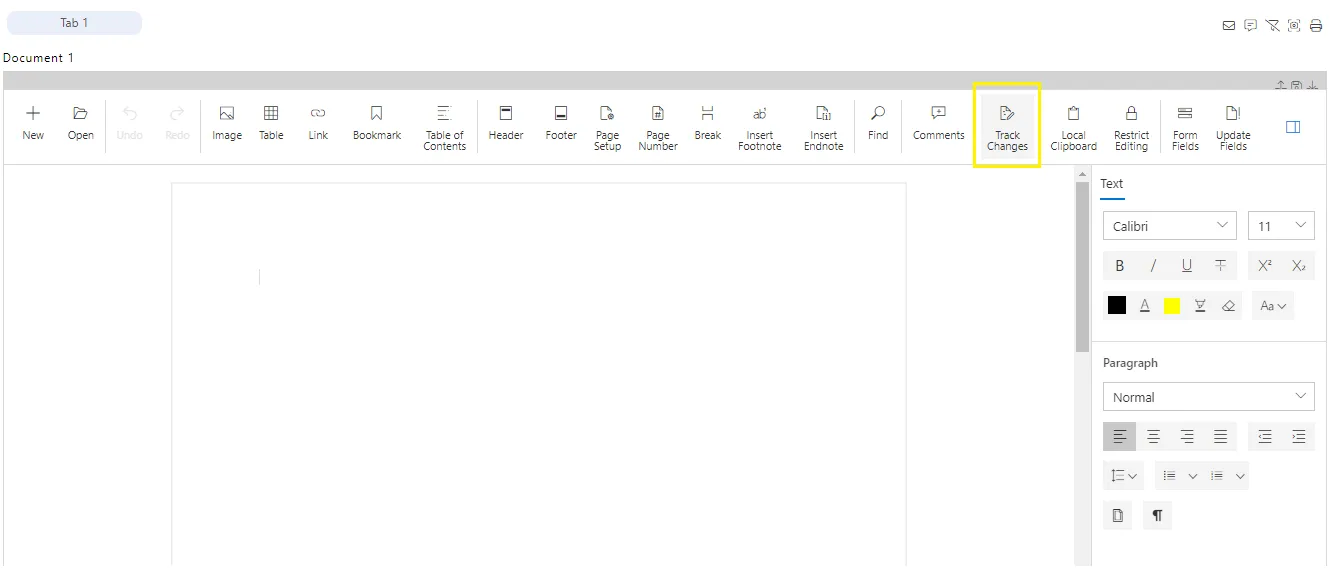Edit the Header

pyautogui.click(x=506, y=124)
